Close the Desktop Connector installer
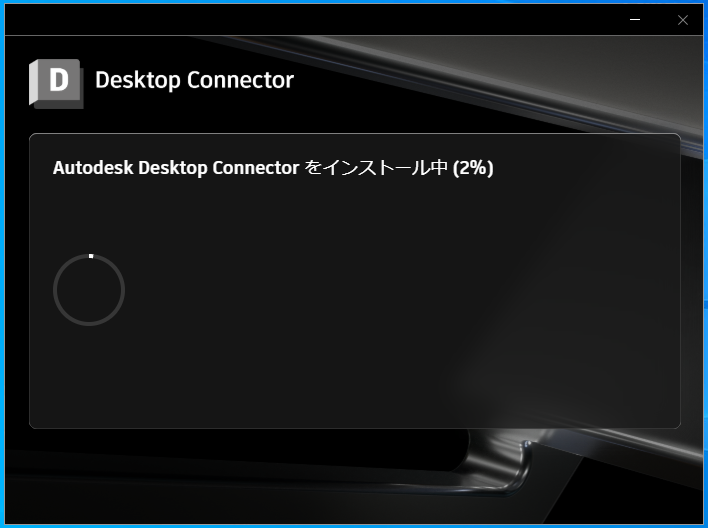Screen dimensions: 708x528 coord(683,20)
